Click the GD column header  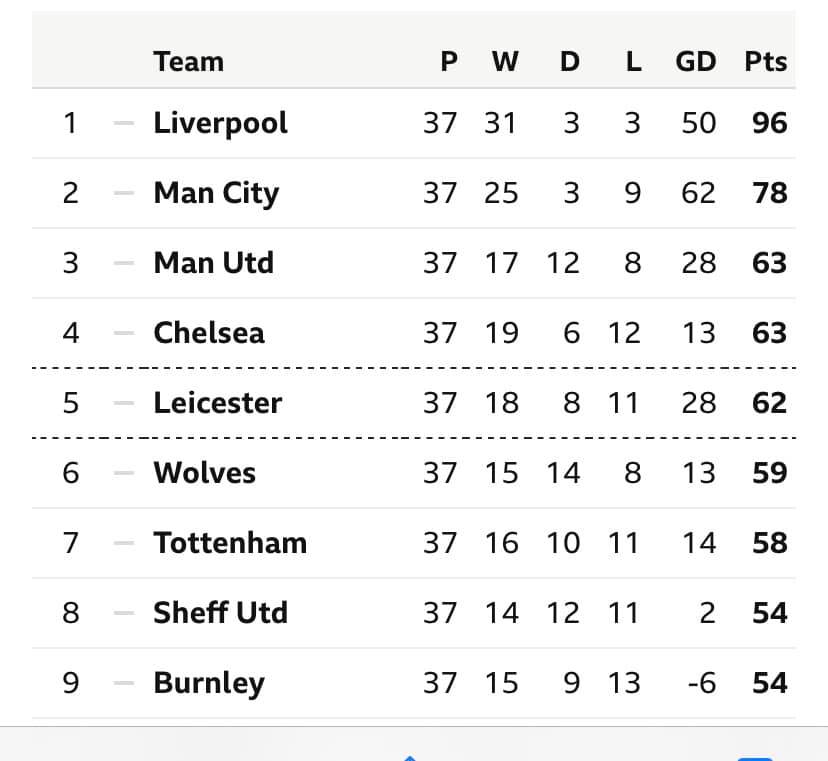696,62
